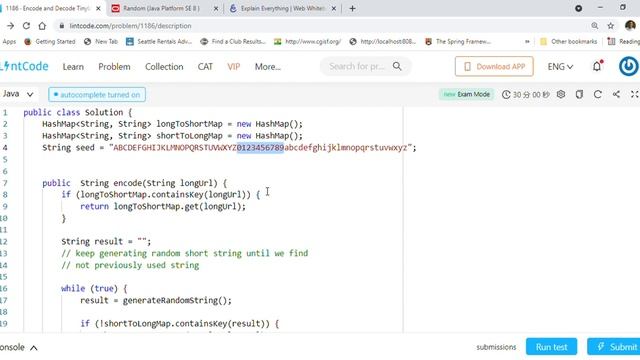Toggle fullscreen editor mode

pos(634,94)
